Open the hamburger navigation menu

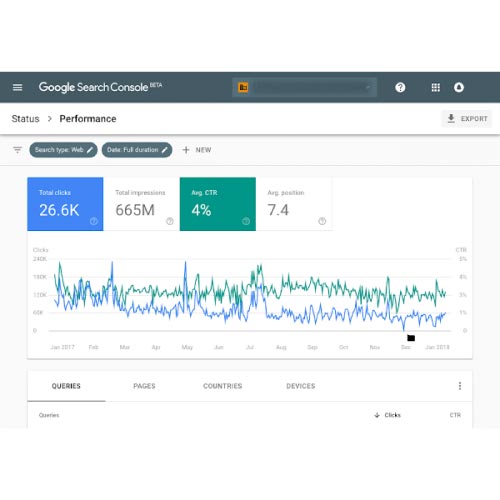coord(17,87)
